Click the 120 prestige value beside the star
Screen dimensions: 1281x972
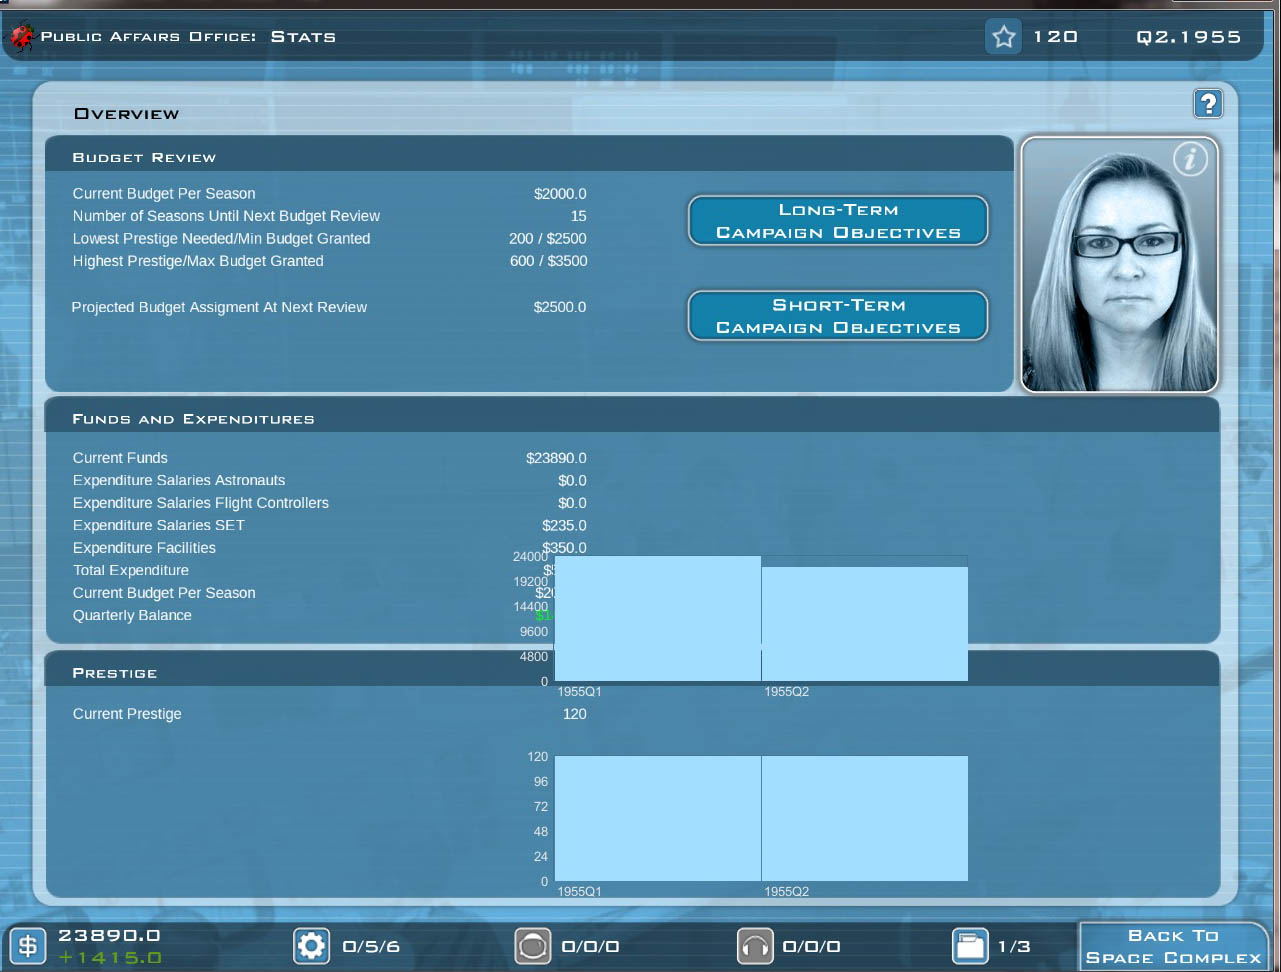[x=1055, y=37]
